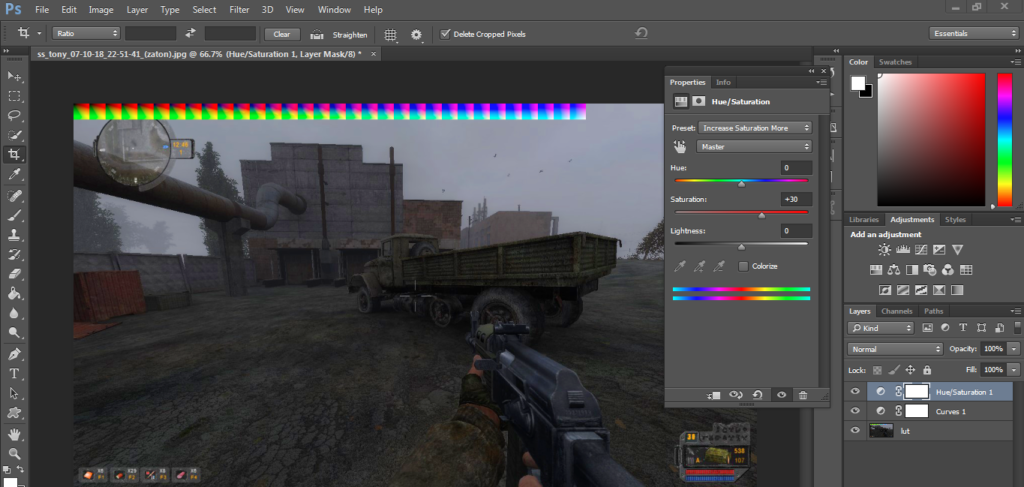Select the Eyedropper tool
Viewport: 1024px width, 487px height.
[14, 175]
